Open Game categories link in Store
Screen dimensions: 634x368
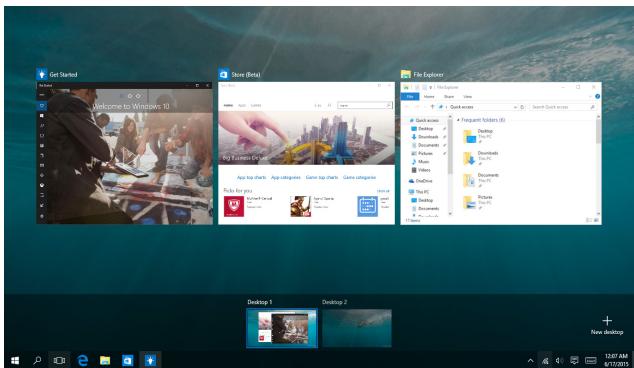[359, 178]
